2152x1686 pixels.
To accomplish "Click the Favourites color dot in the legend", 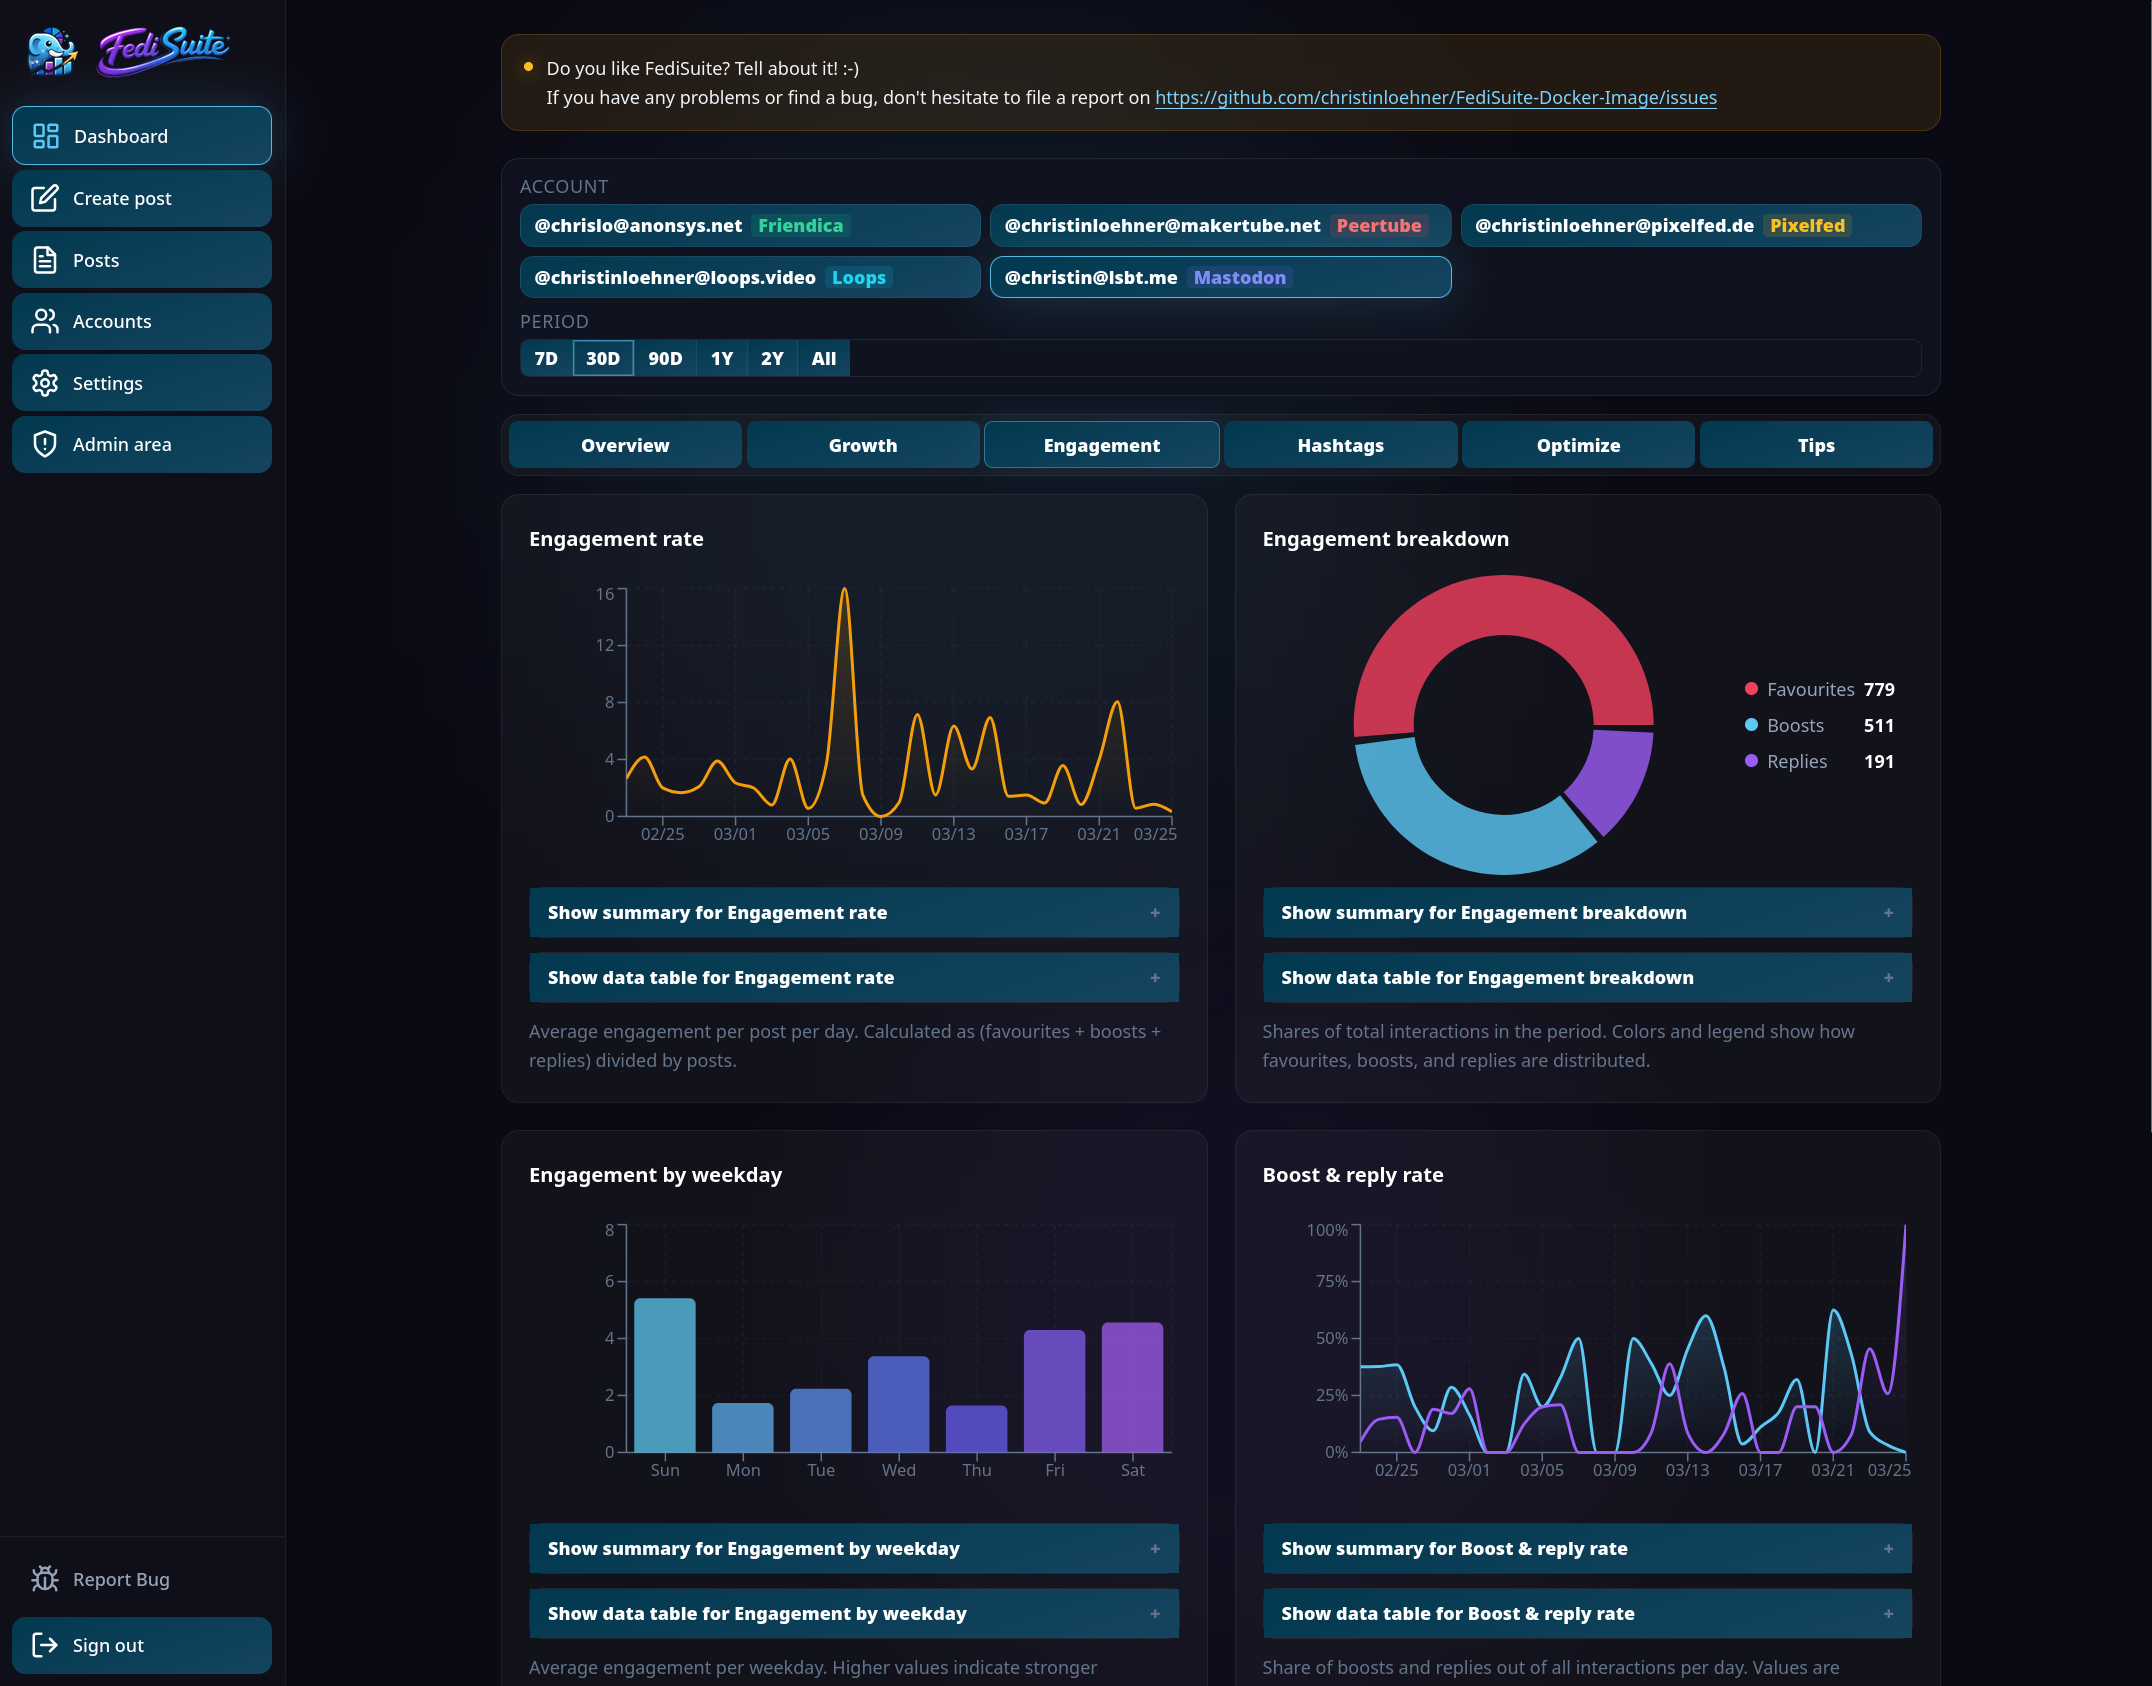I will click(x=1750, y=689).
